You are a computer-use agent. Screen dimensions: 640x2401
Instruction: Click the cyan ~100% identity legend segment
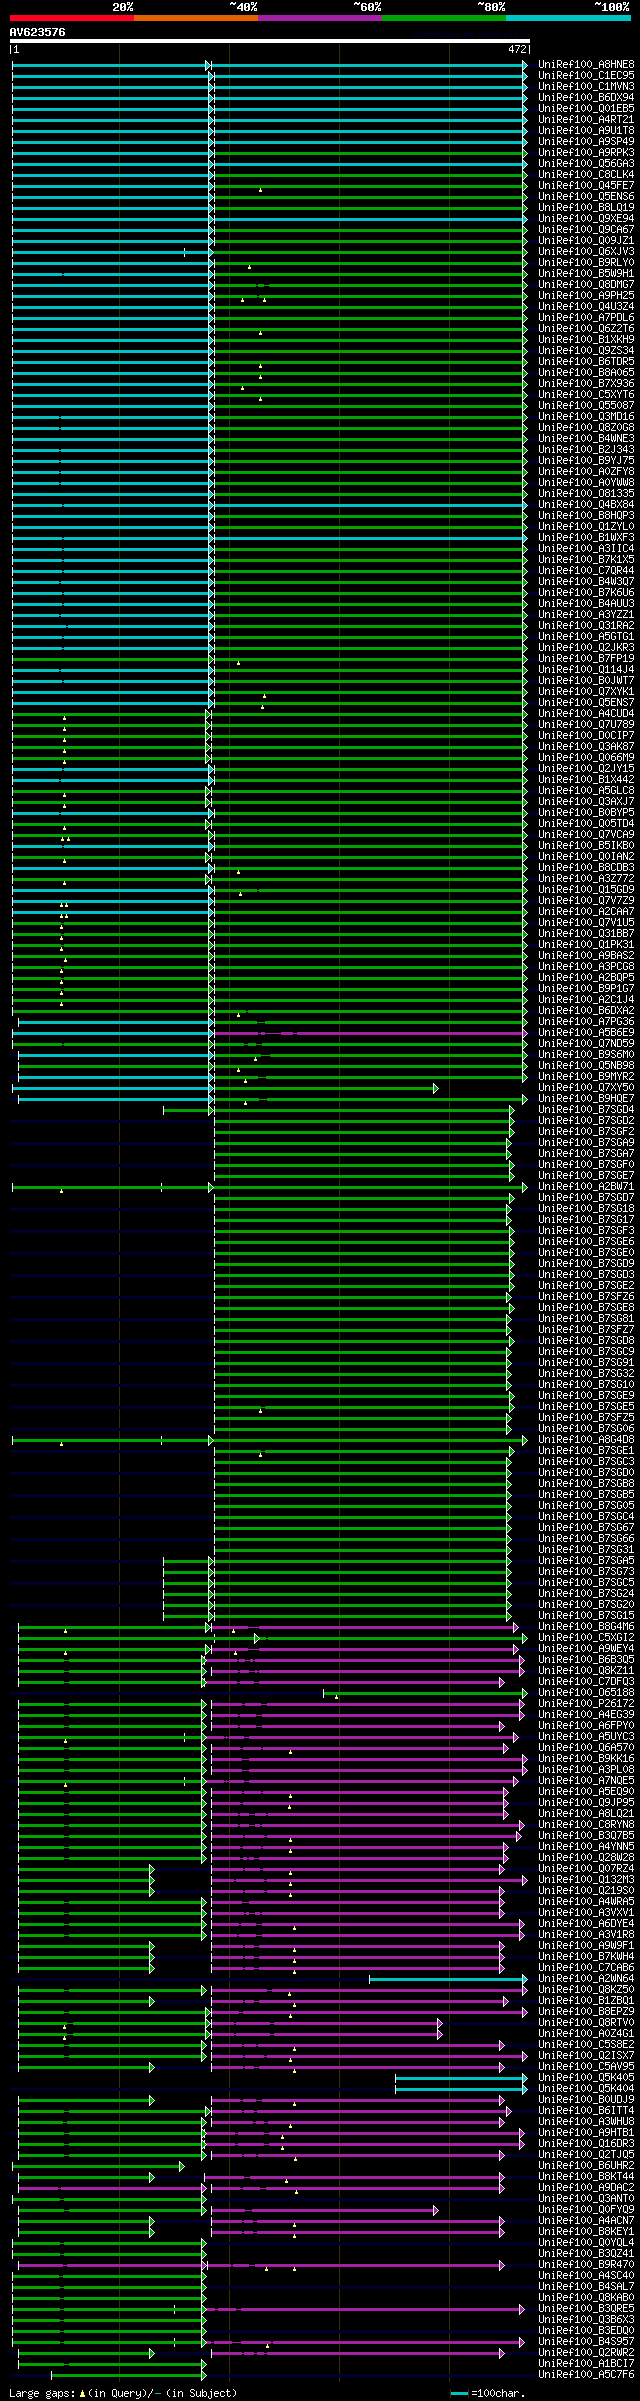coord(568,17)
